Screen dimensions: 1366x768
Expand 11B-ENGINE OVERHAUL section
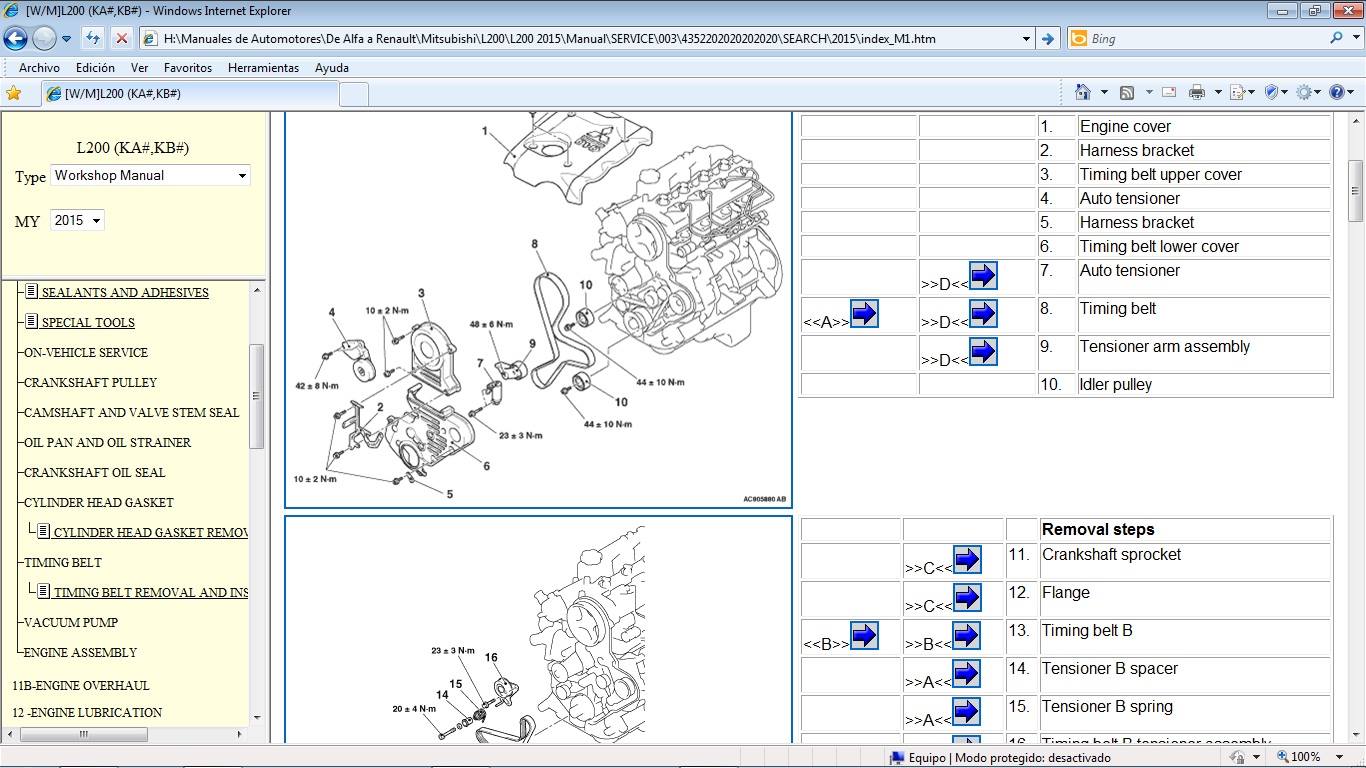[80, 685]
